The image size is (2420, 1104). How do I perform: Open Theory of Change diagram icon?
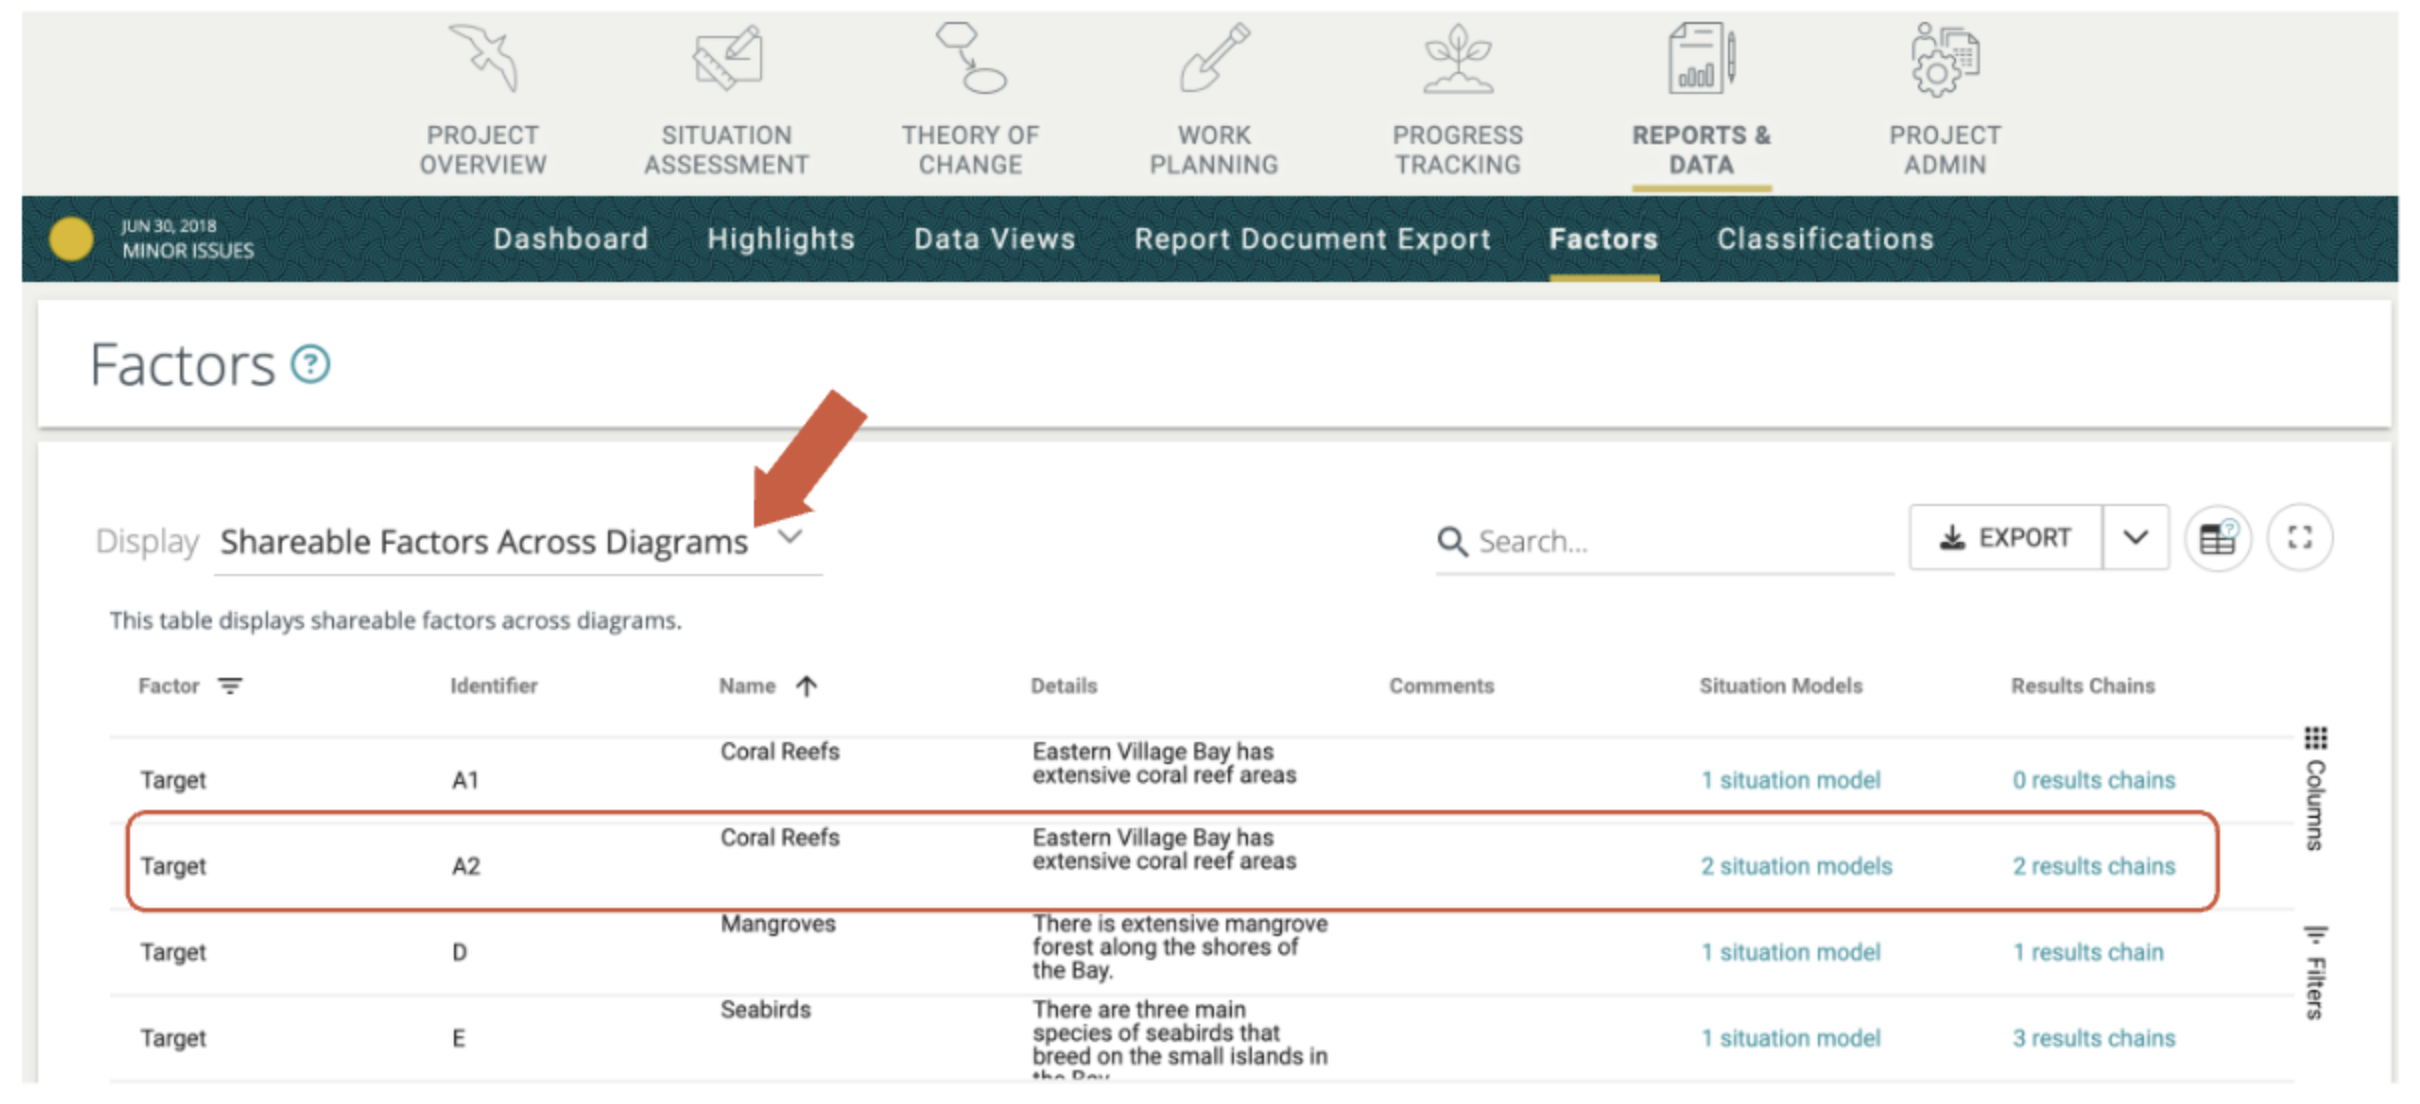click(970, 59)
